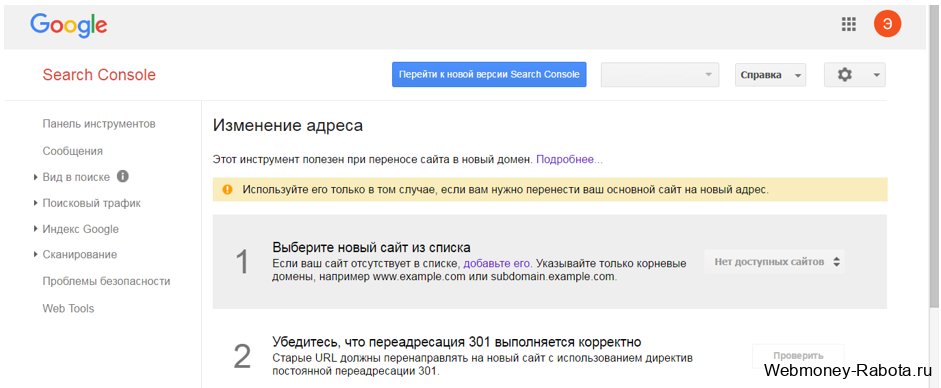
Task: Open Проблемы безопасности in the sidebar
Action: 106,281
